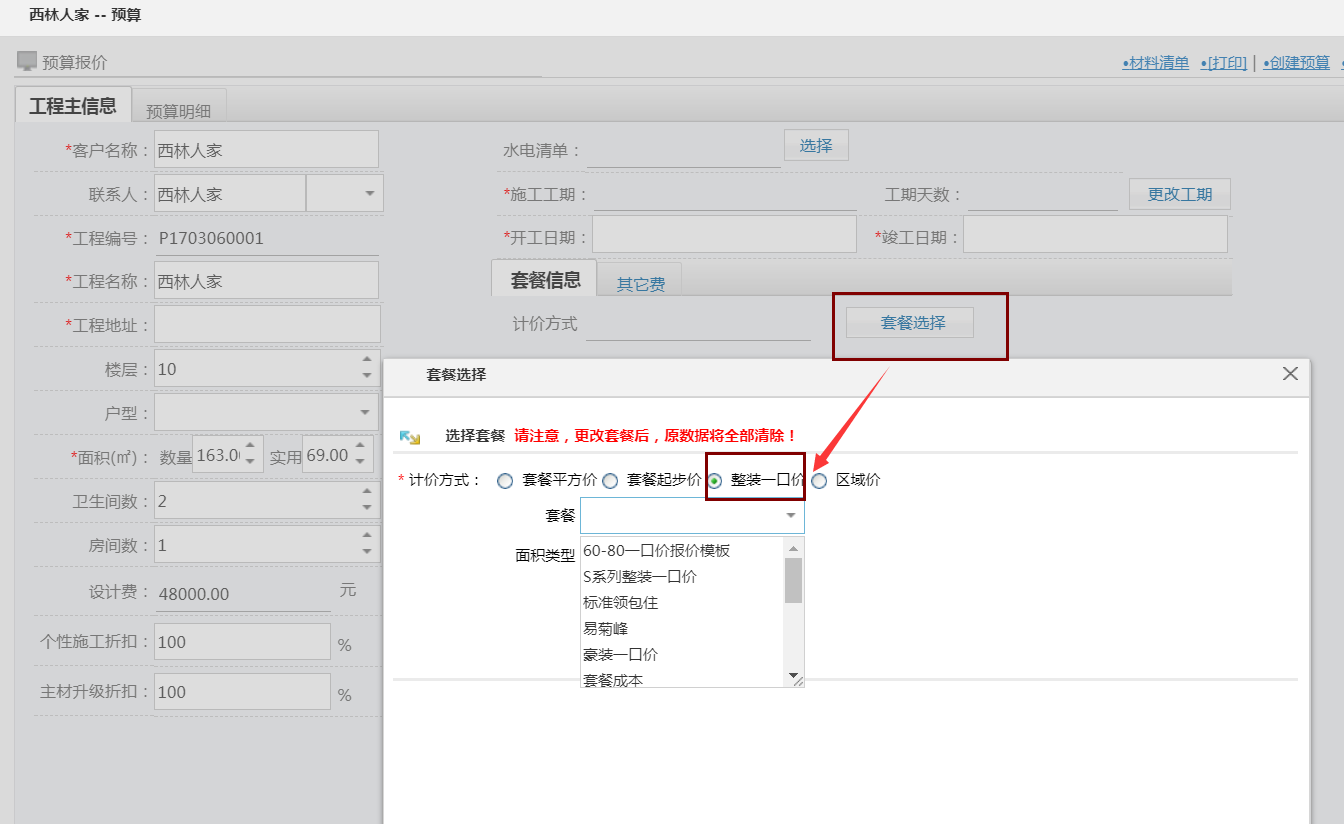The height and width of the screenshot is (824, 1344).
Task: Open the 材料清单 link
Action: coord(1156,63)
